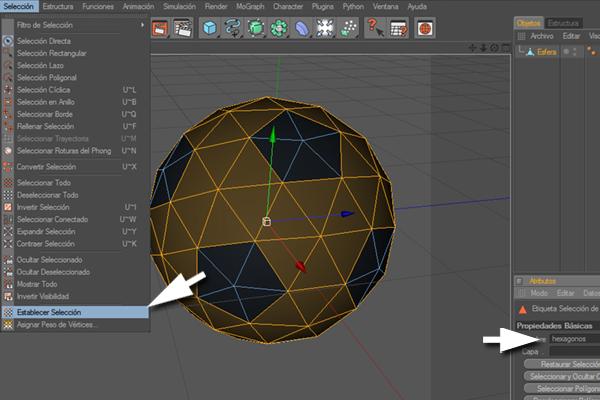
Task: Select the spline drawing tool icon
Action: (x=232, y=28)
